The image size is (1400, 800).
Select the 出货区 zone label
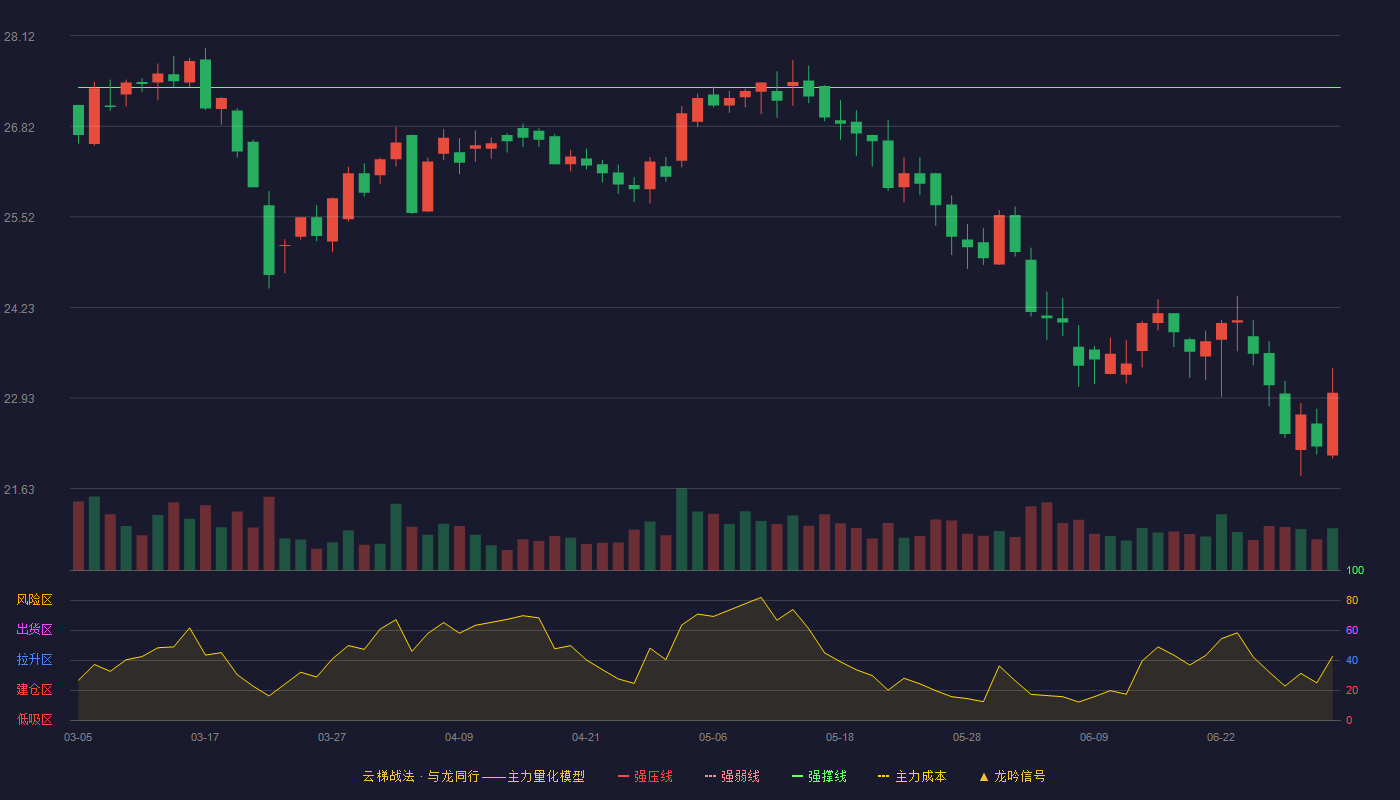tap(34, 630)
